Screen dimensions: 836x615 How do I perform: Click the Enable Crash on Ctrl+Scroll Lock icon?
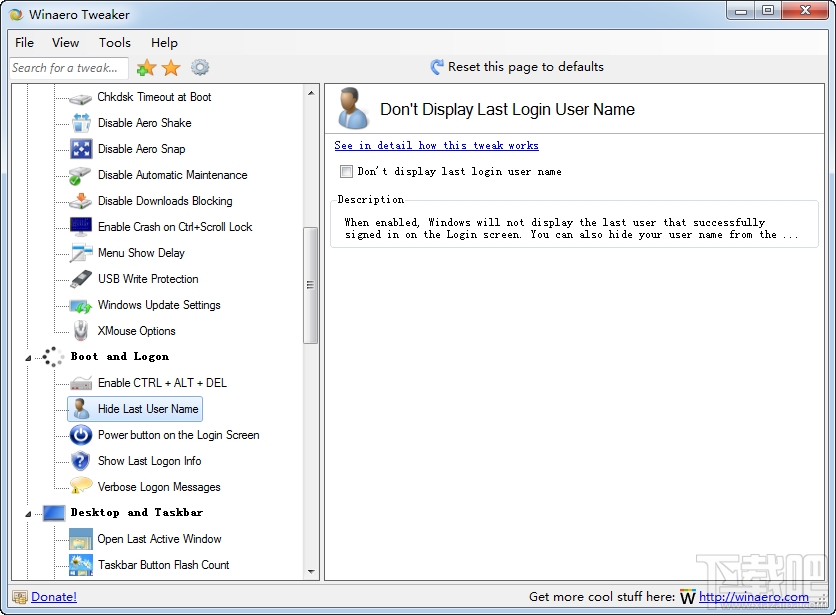81,227
